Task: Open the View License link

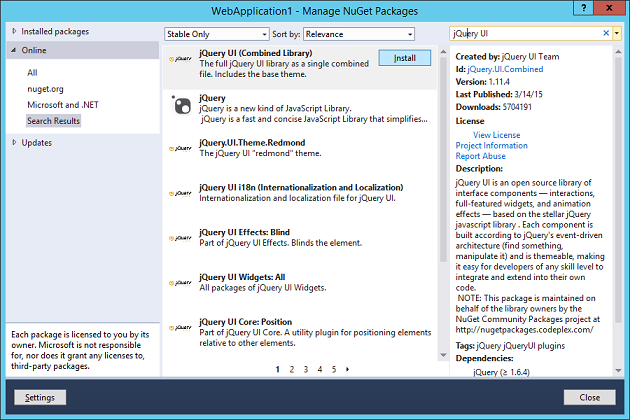Action: 496,135
